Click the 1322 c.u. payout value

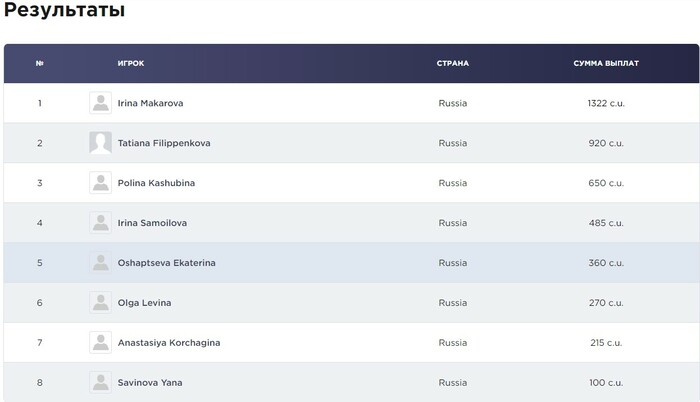606,103
